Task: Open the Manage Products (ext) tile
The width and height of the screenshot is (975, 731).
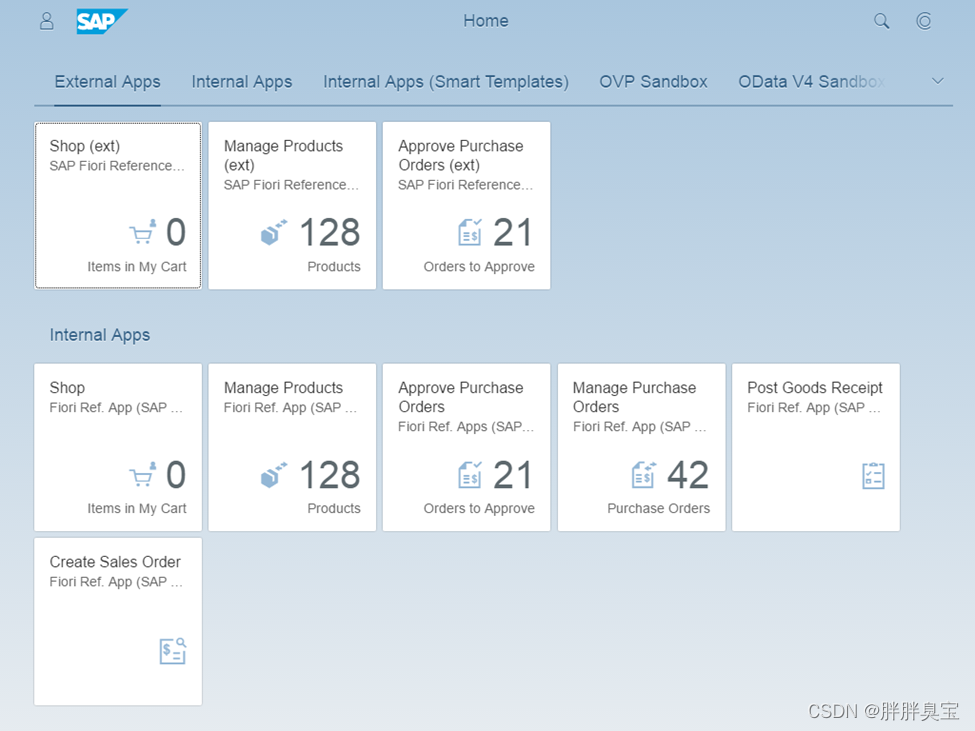Action: (292, 205)
